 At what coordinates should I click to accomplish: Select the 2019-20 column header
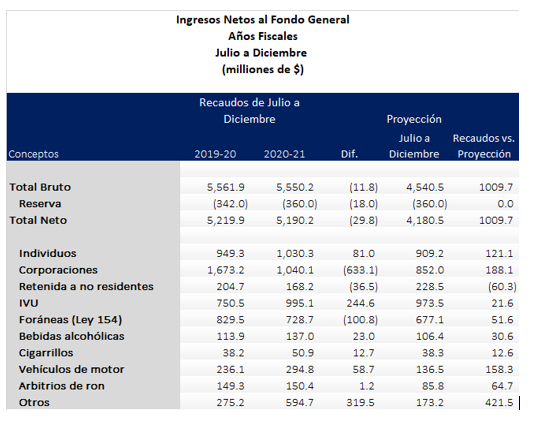click(x=215, y=154)
